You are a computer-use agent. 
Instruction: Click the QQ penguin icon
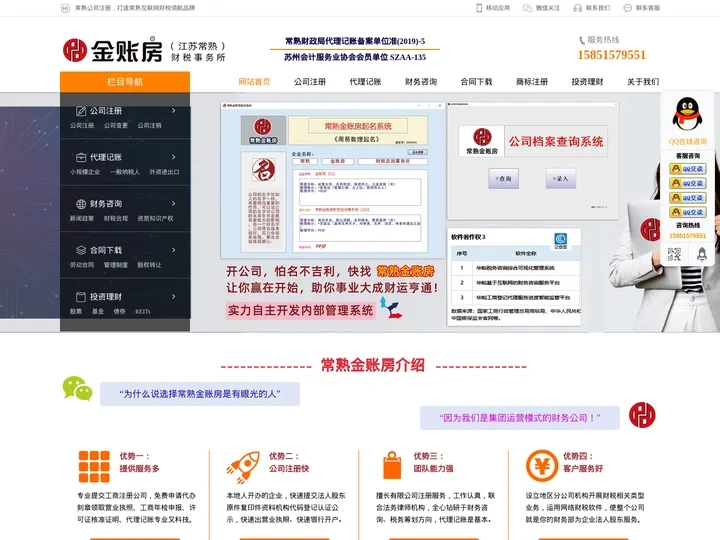687,115
